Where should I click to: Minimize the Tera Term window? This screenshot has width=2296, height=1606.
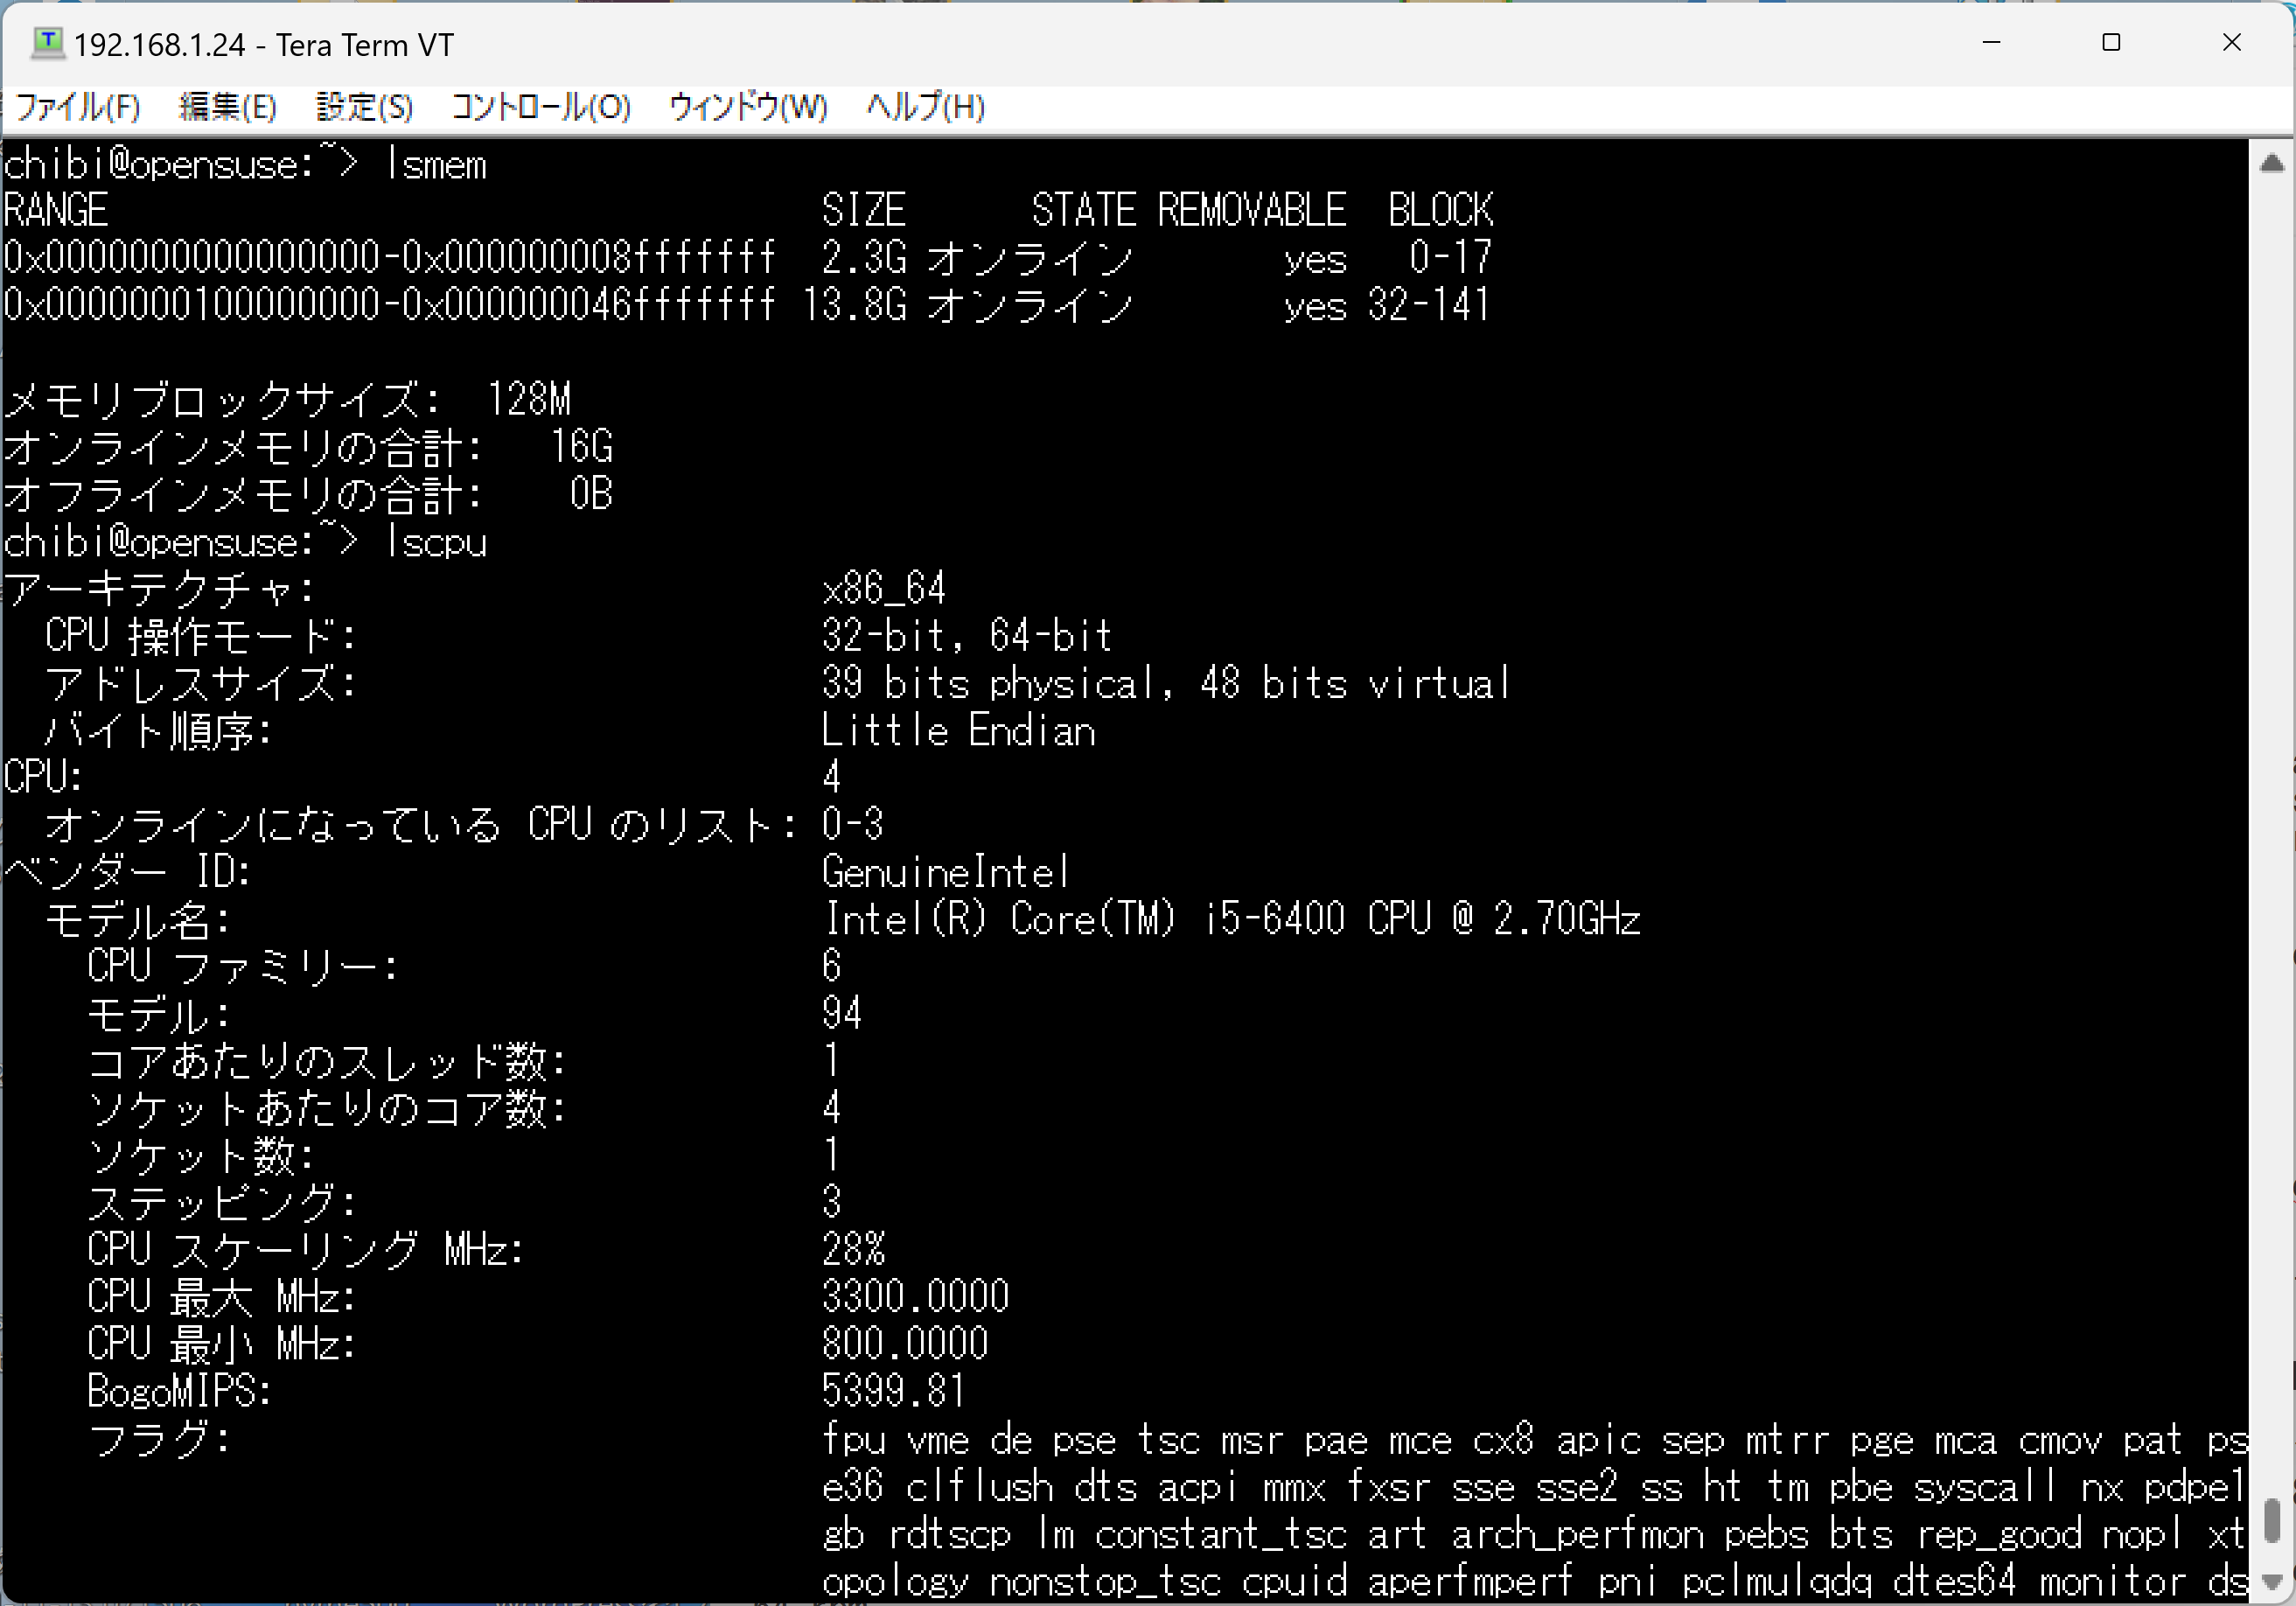(x=1991, y=43)
